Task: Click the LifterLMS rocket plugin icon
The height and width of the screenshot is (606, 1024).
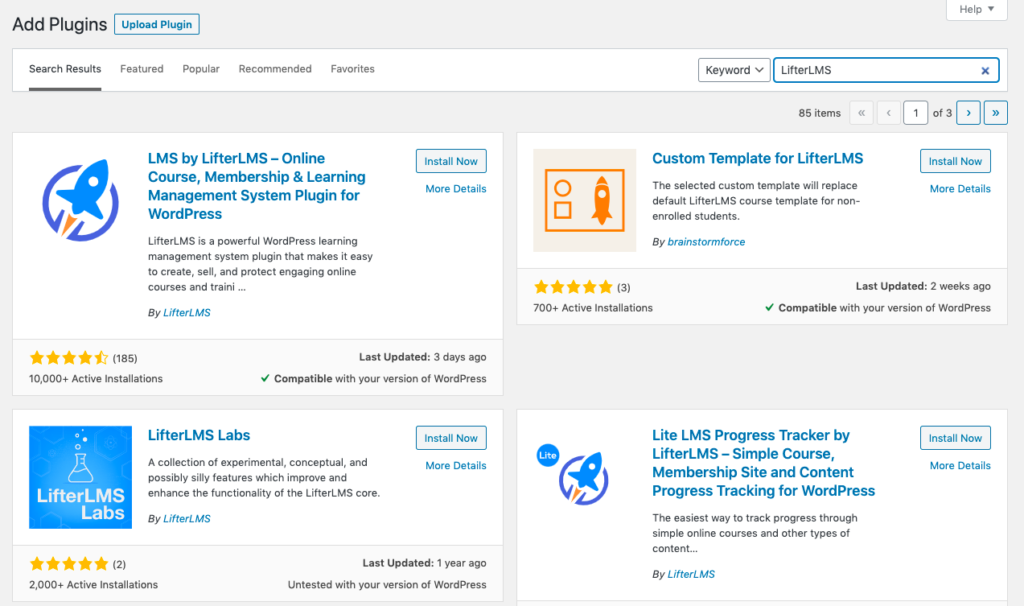Action: point(80,200)
